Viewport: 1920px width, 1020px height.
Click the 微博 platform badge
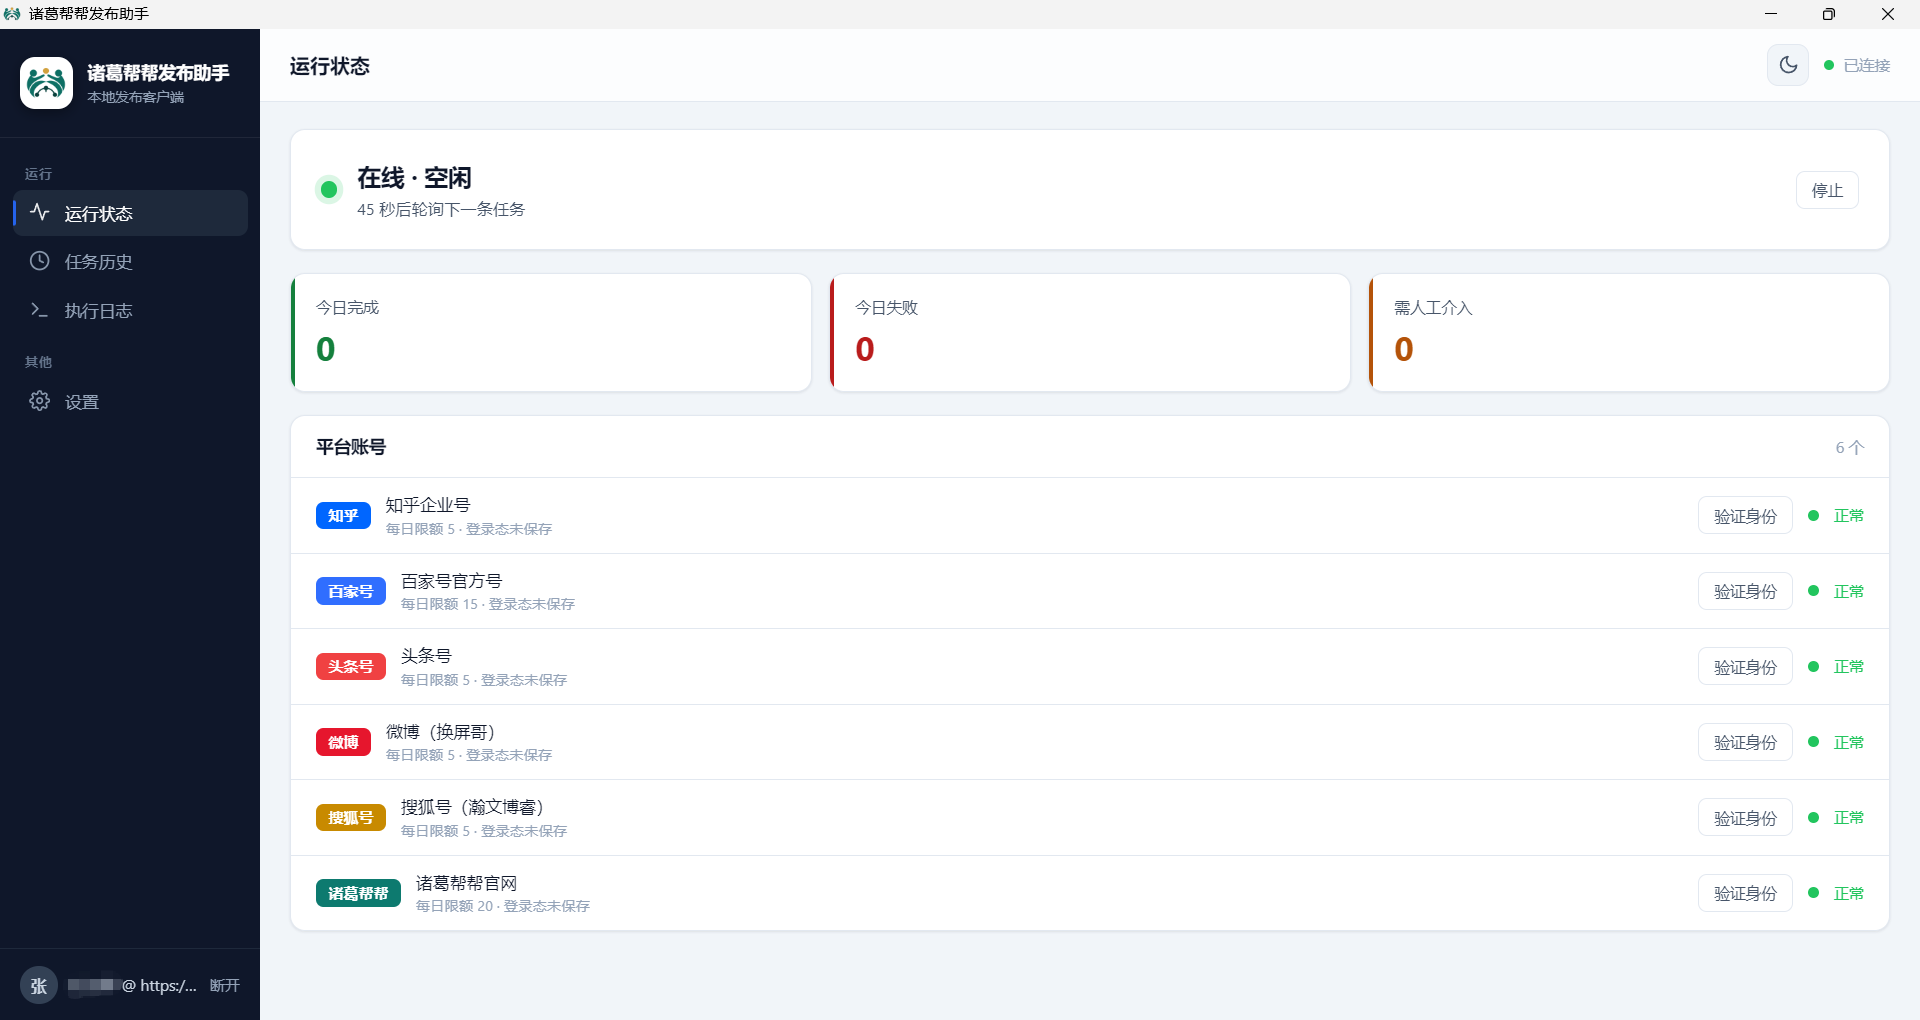(343, 742)
